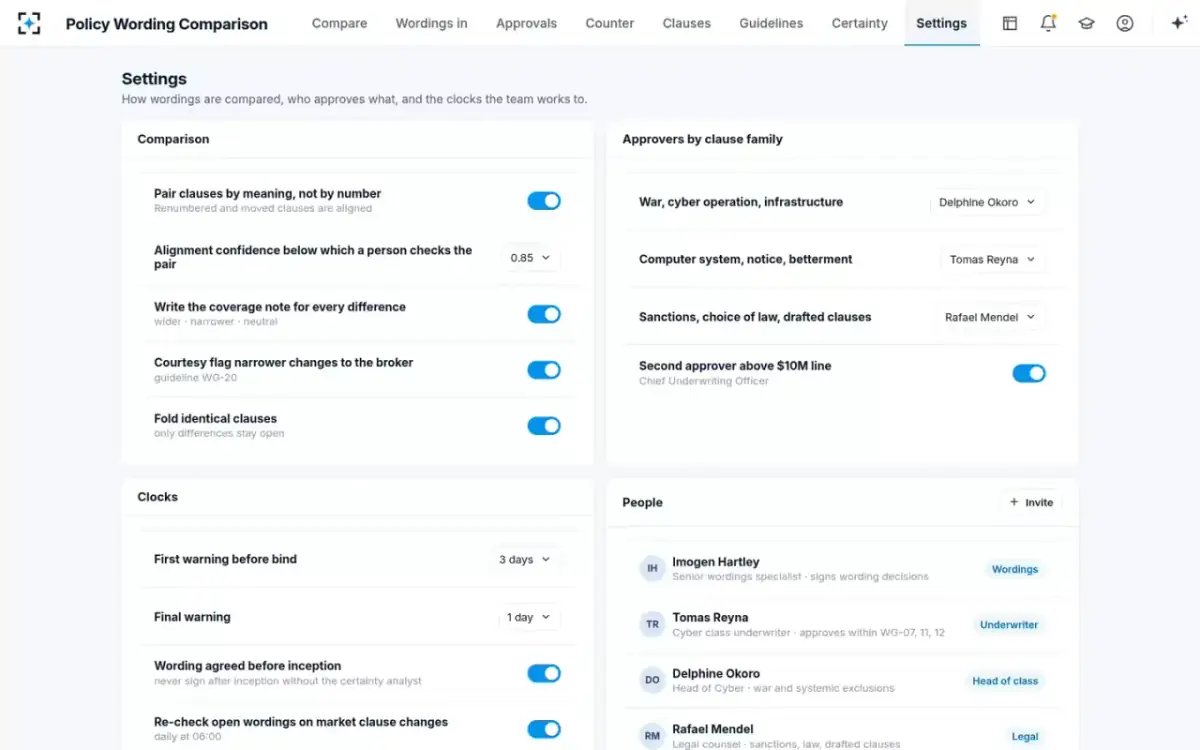Switch to the Wordings in tab

point(431,23)
